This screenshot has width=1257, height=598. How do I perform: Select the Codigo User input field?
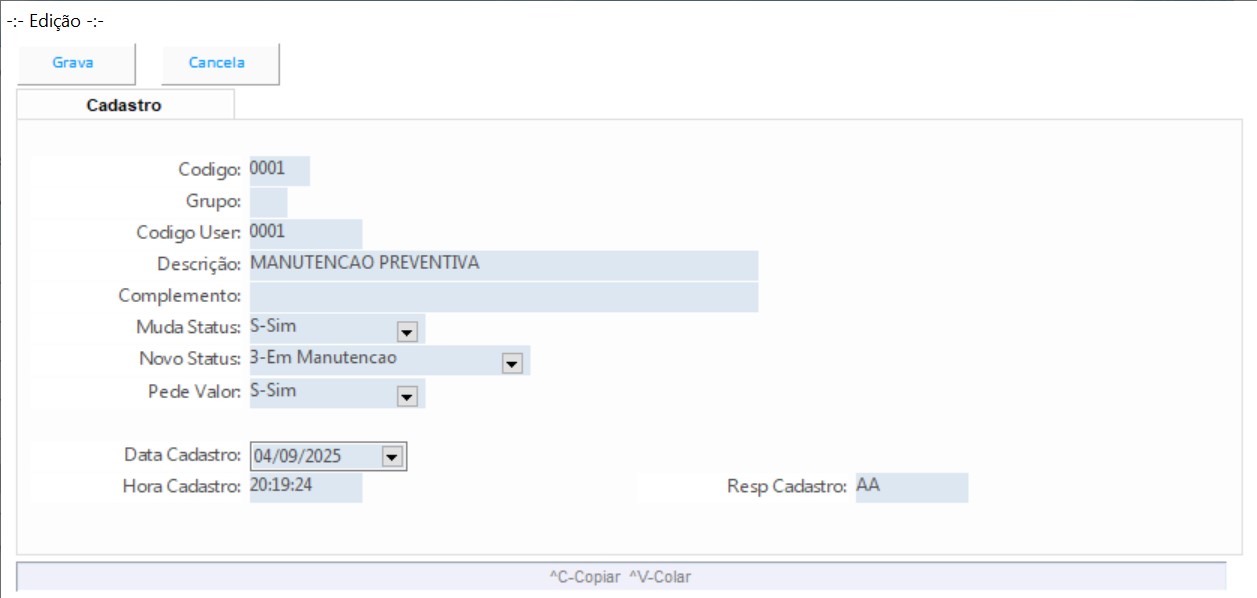305,233
